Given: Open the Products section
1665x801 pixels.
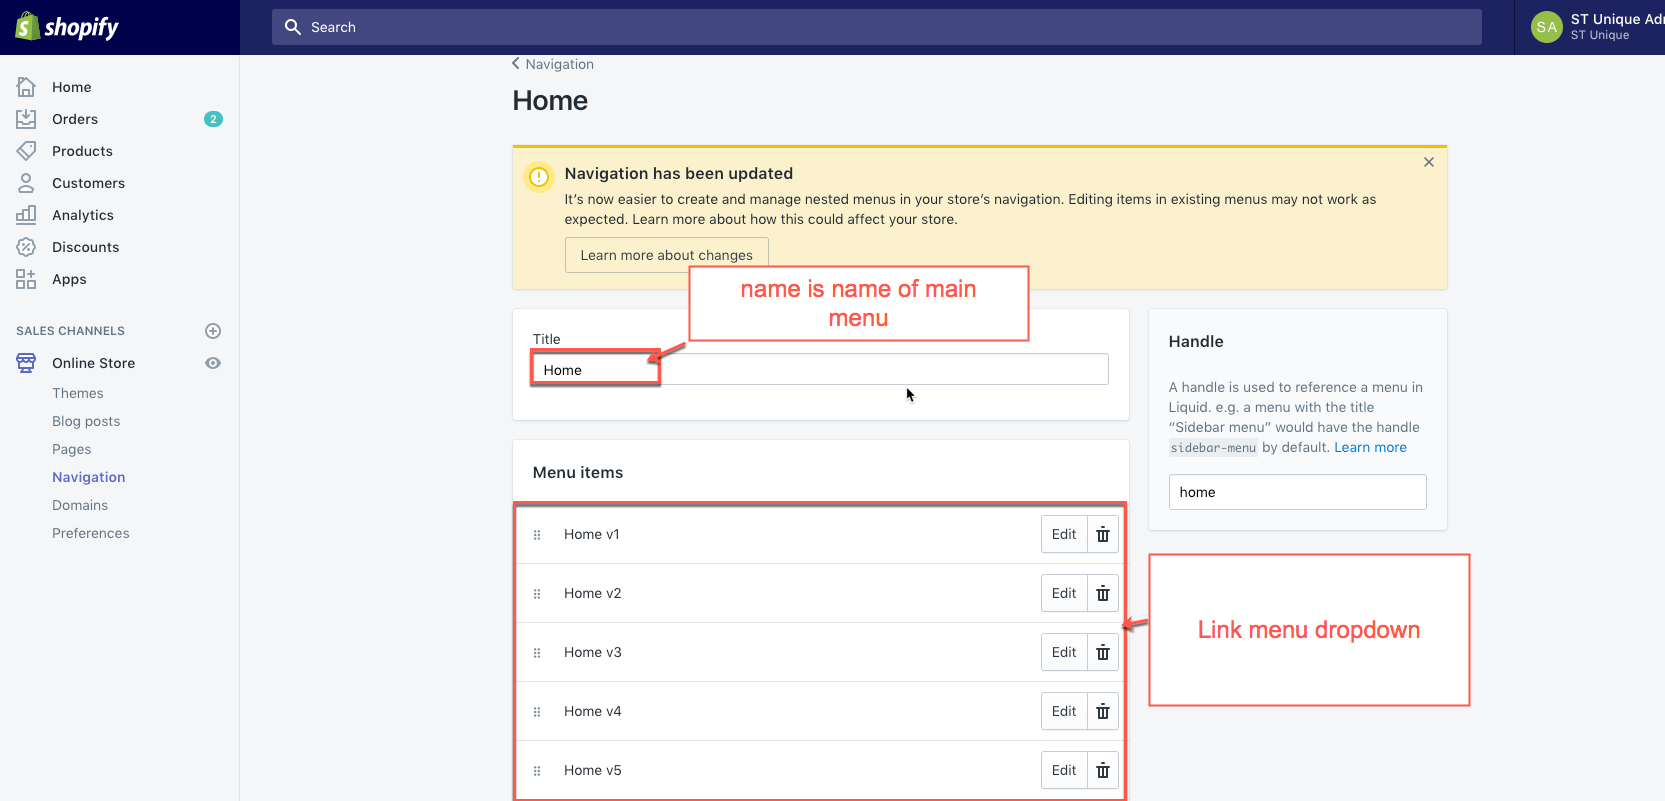Looking at the screenshot, I should [x=82, y=151].
